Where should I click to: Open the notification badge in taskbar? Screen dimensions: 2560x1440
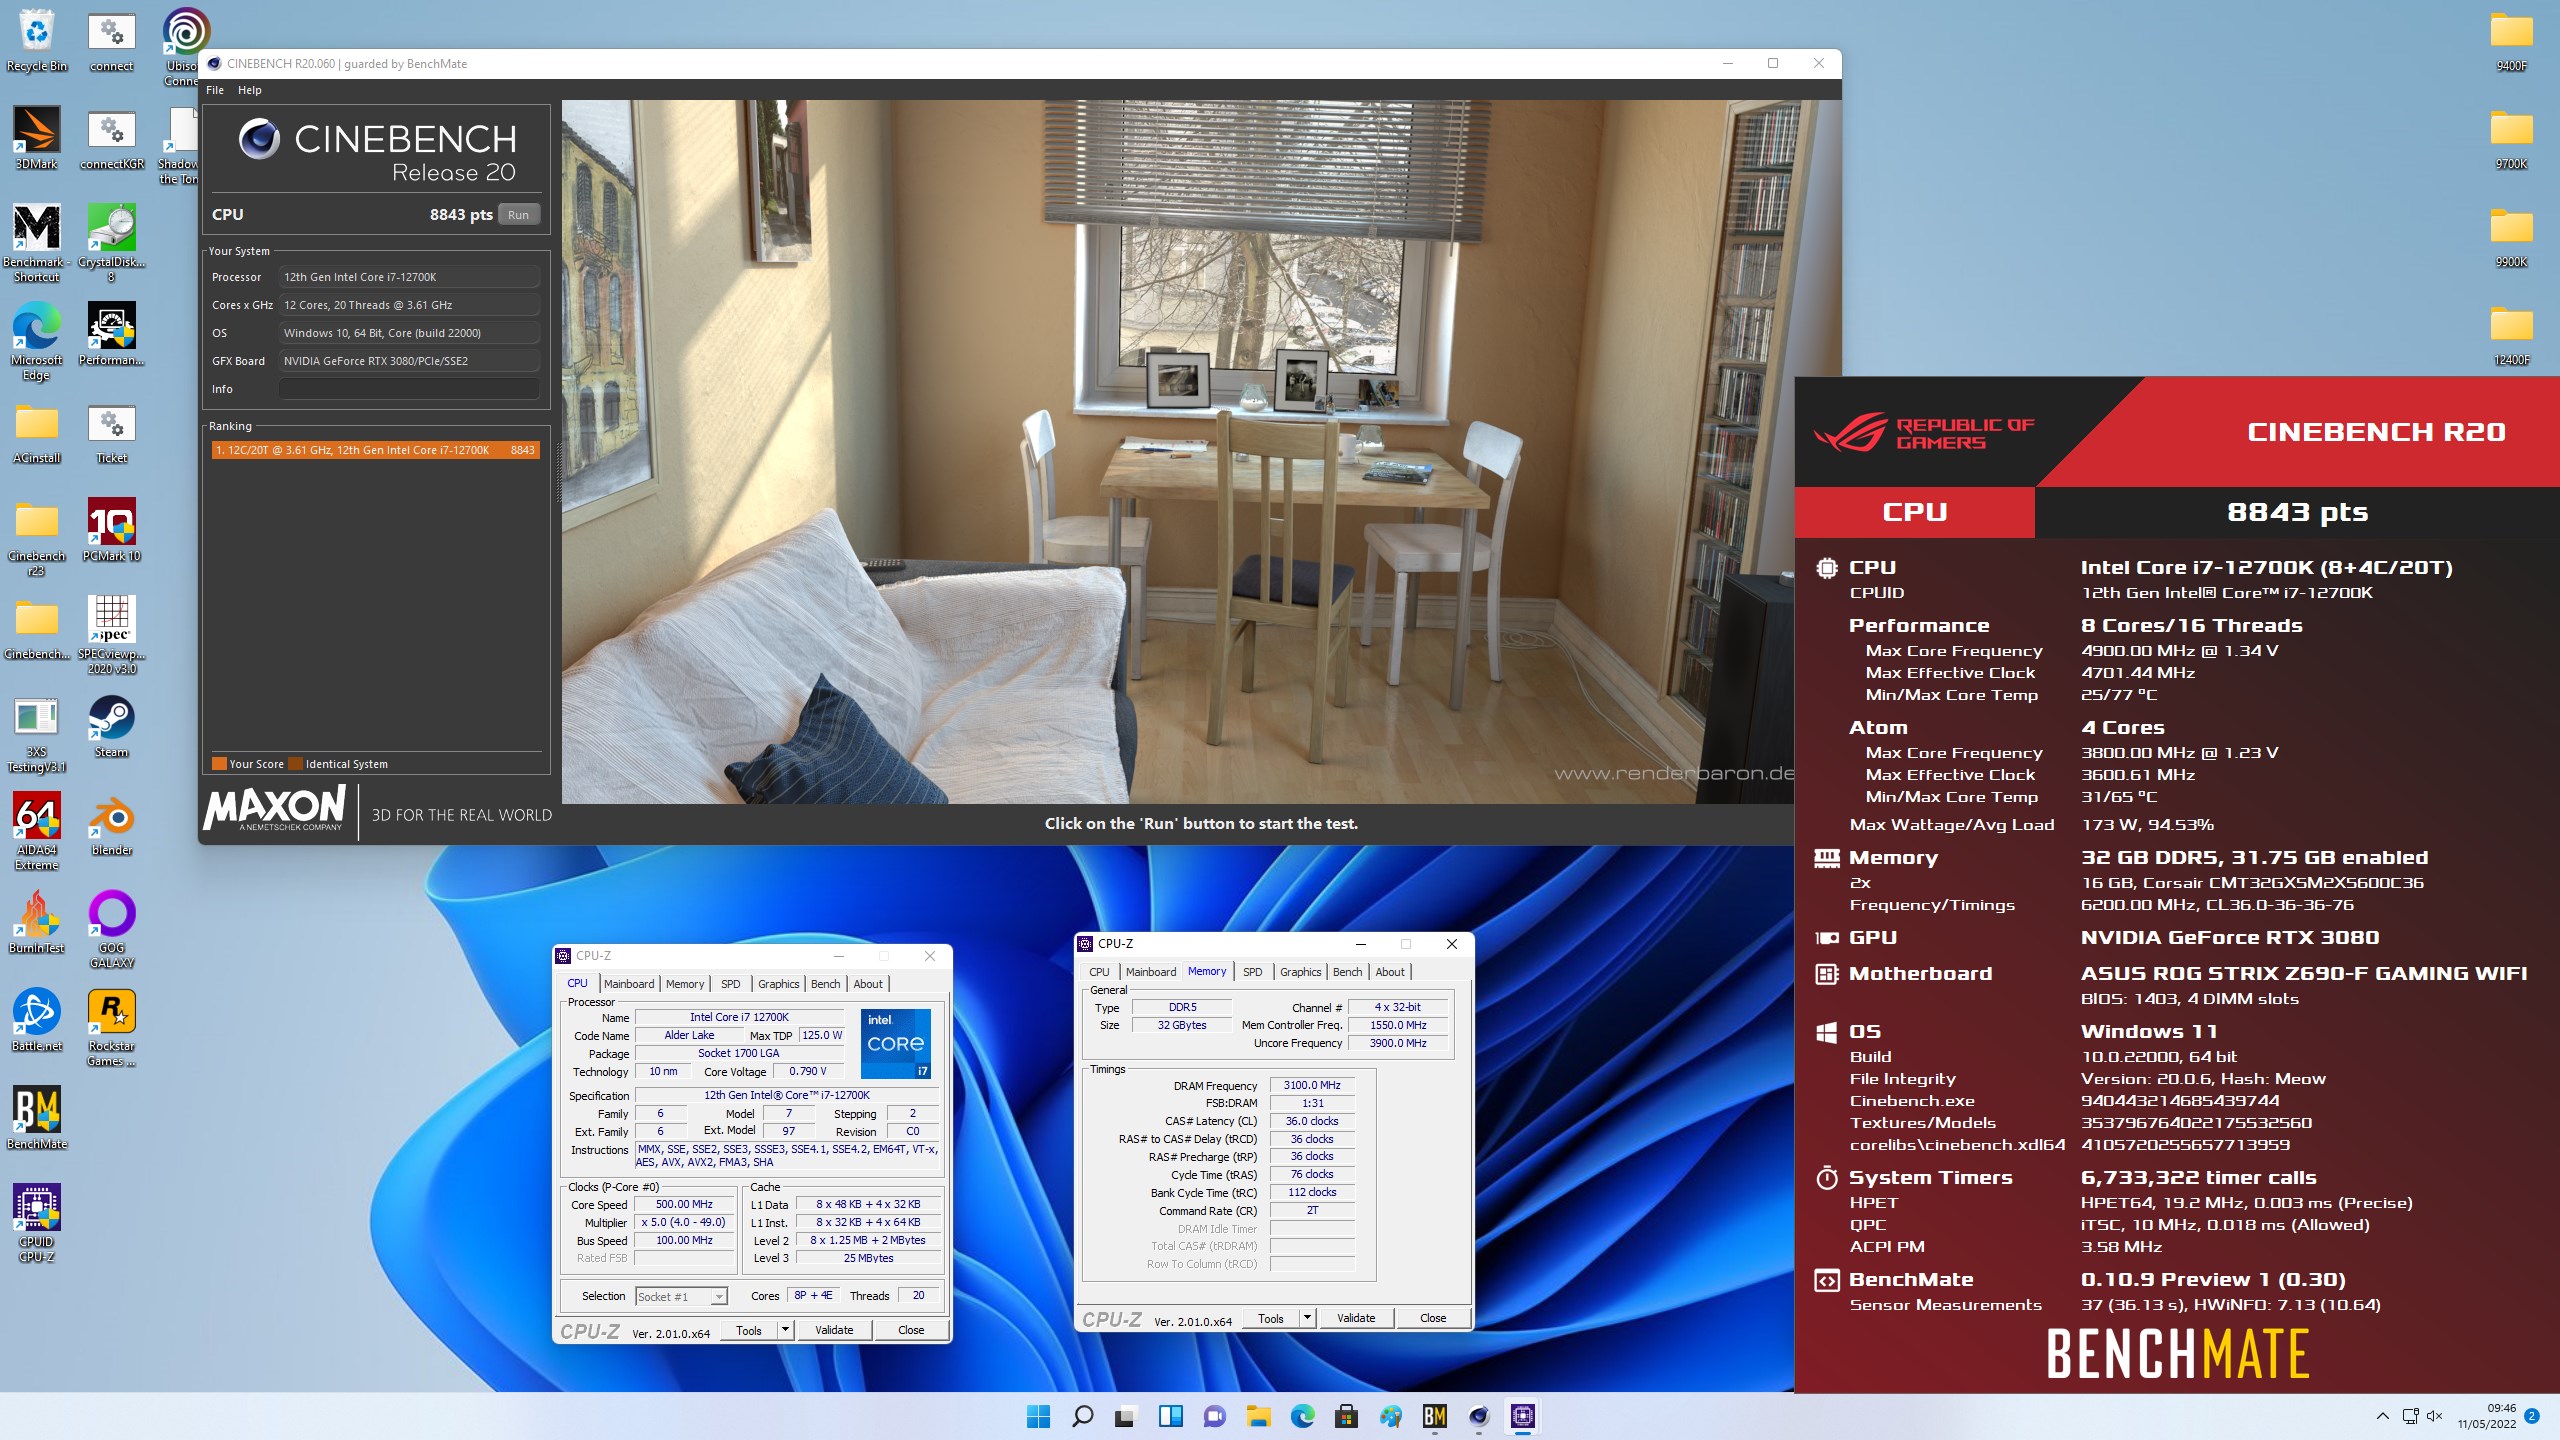[x=2532, y=1416]
